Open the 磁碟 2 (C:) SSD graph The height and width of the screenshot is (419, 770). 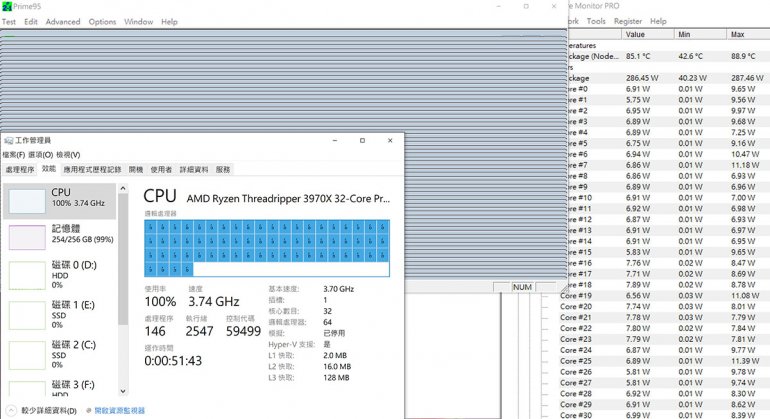coord(27,355)
